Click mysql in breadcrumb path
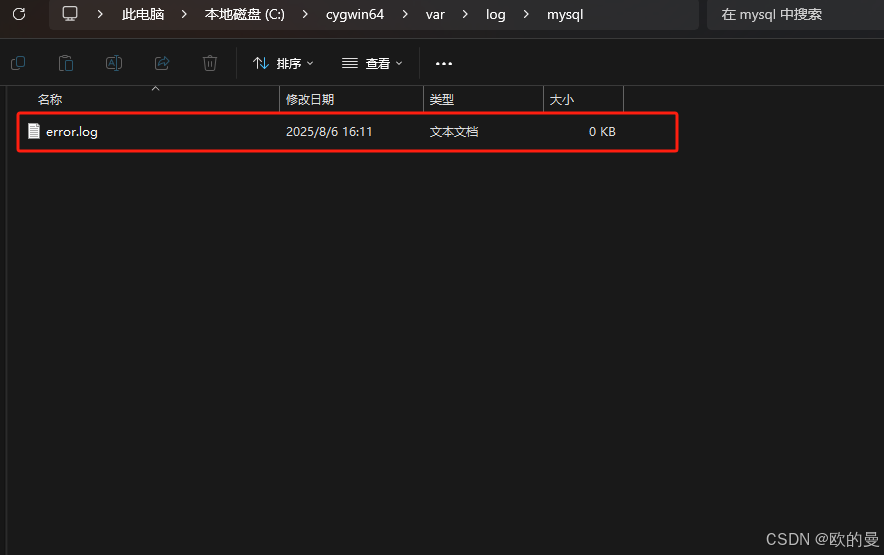 565,15
